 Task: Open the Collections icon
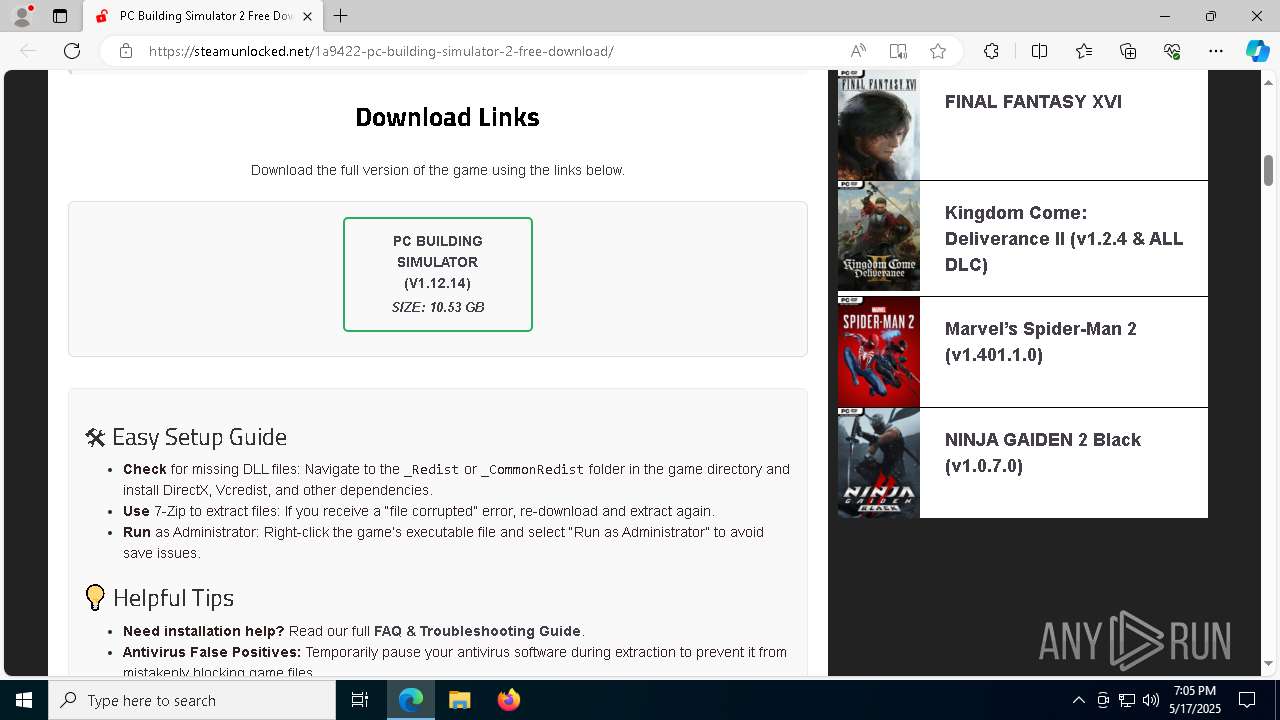pos(1128,51)
